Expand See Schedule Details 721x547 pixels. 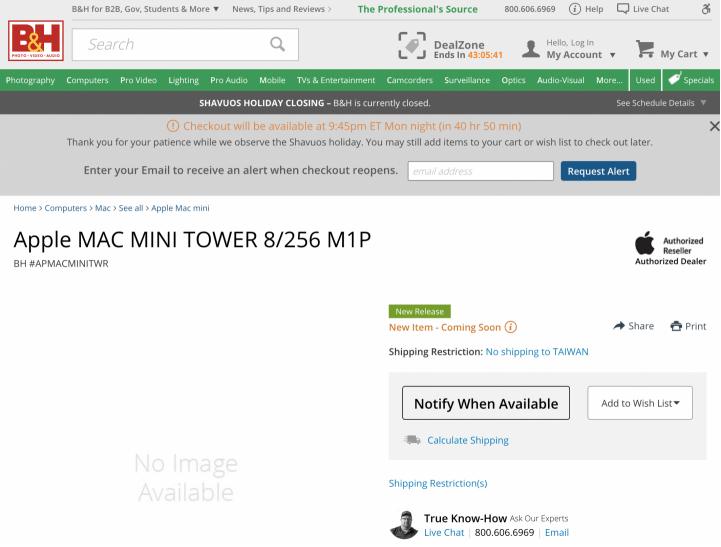[661, 103]
